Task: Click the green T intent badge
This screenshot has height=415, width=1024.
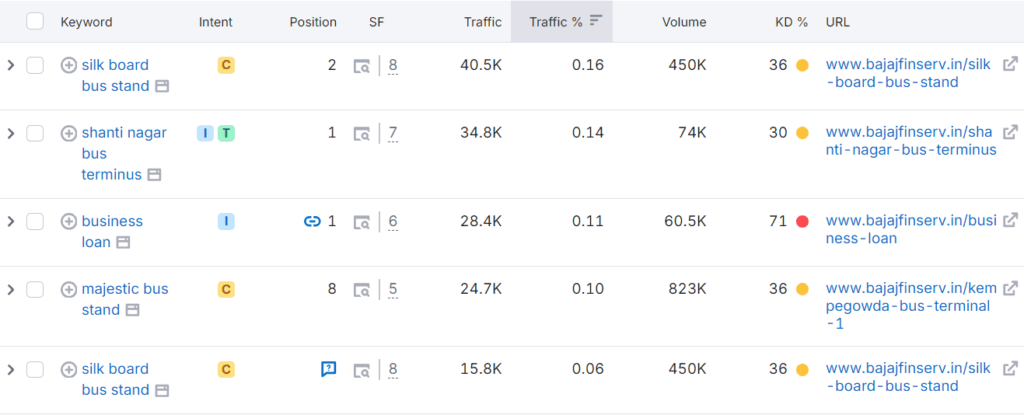Action: point(226,133)
